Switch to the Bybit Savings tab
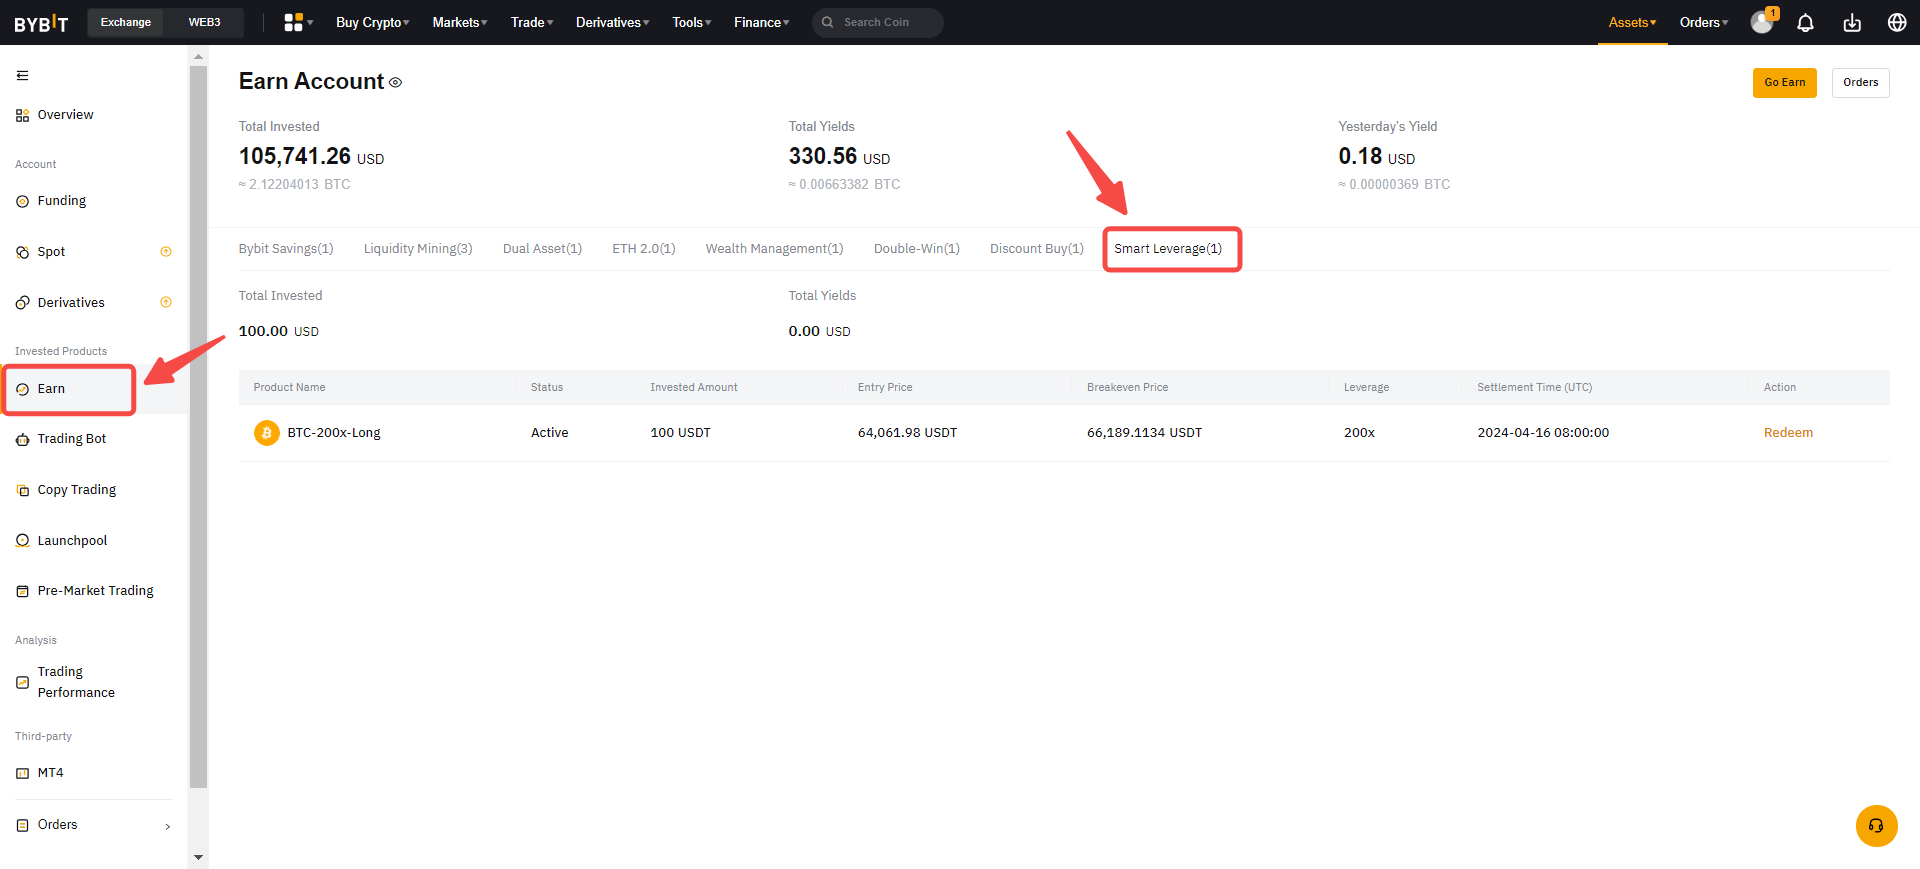 pos(286,249)
